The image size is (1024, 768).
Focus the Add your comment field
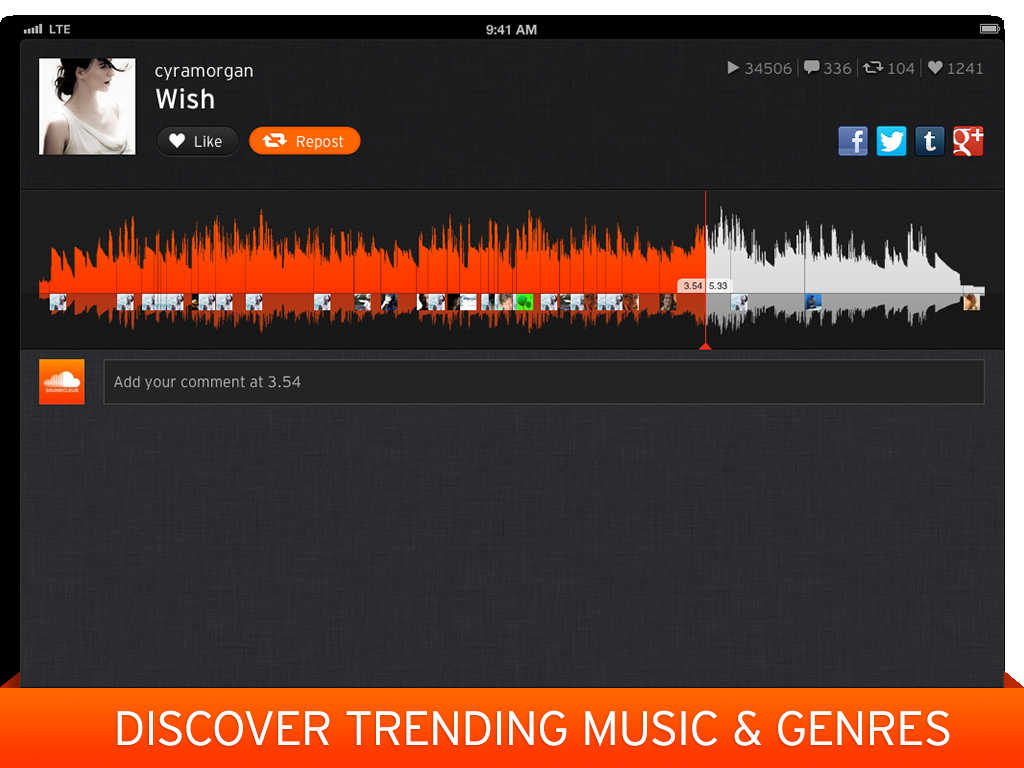[x=543, y=382]
